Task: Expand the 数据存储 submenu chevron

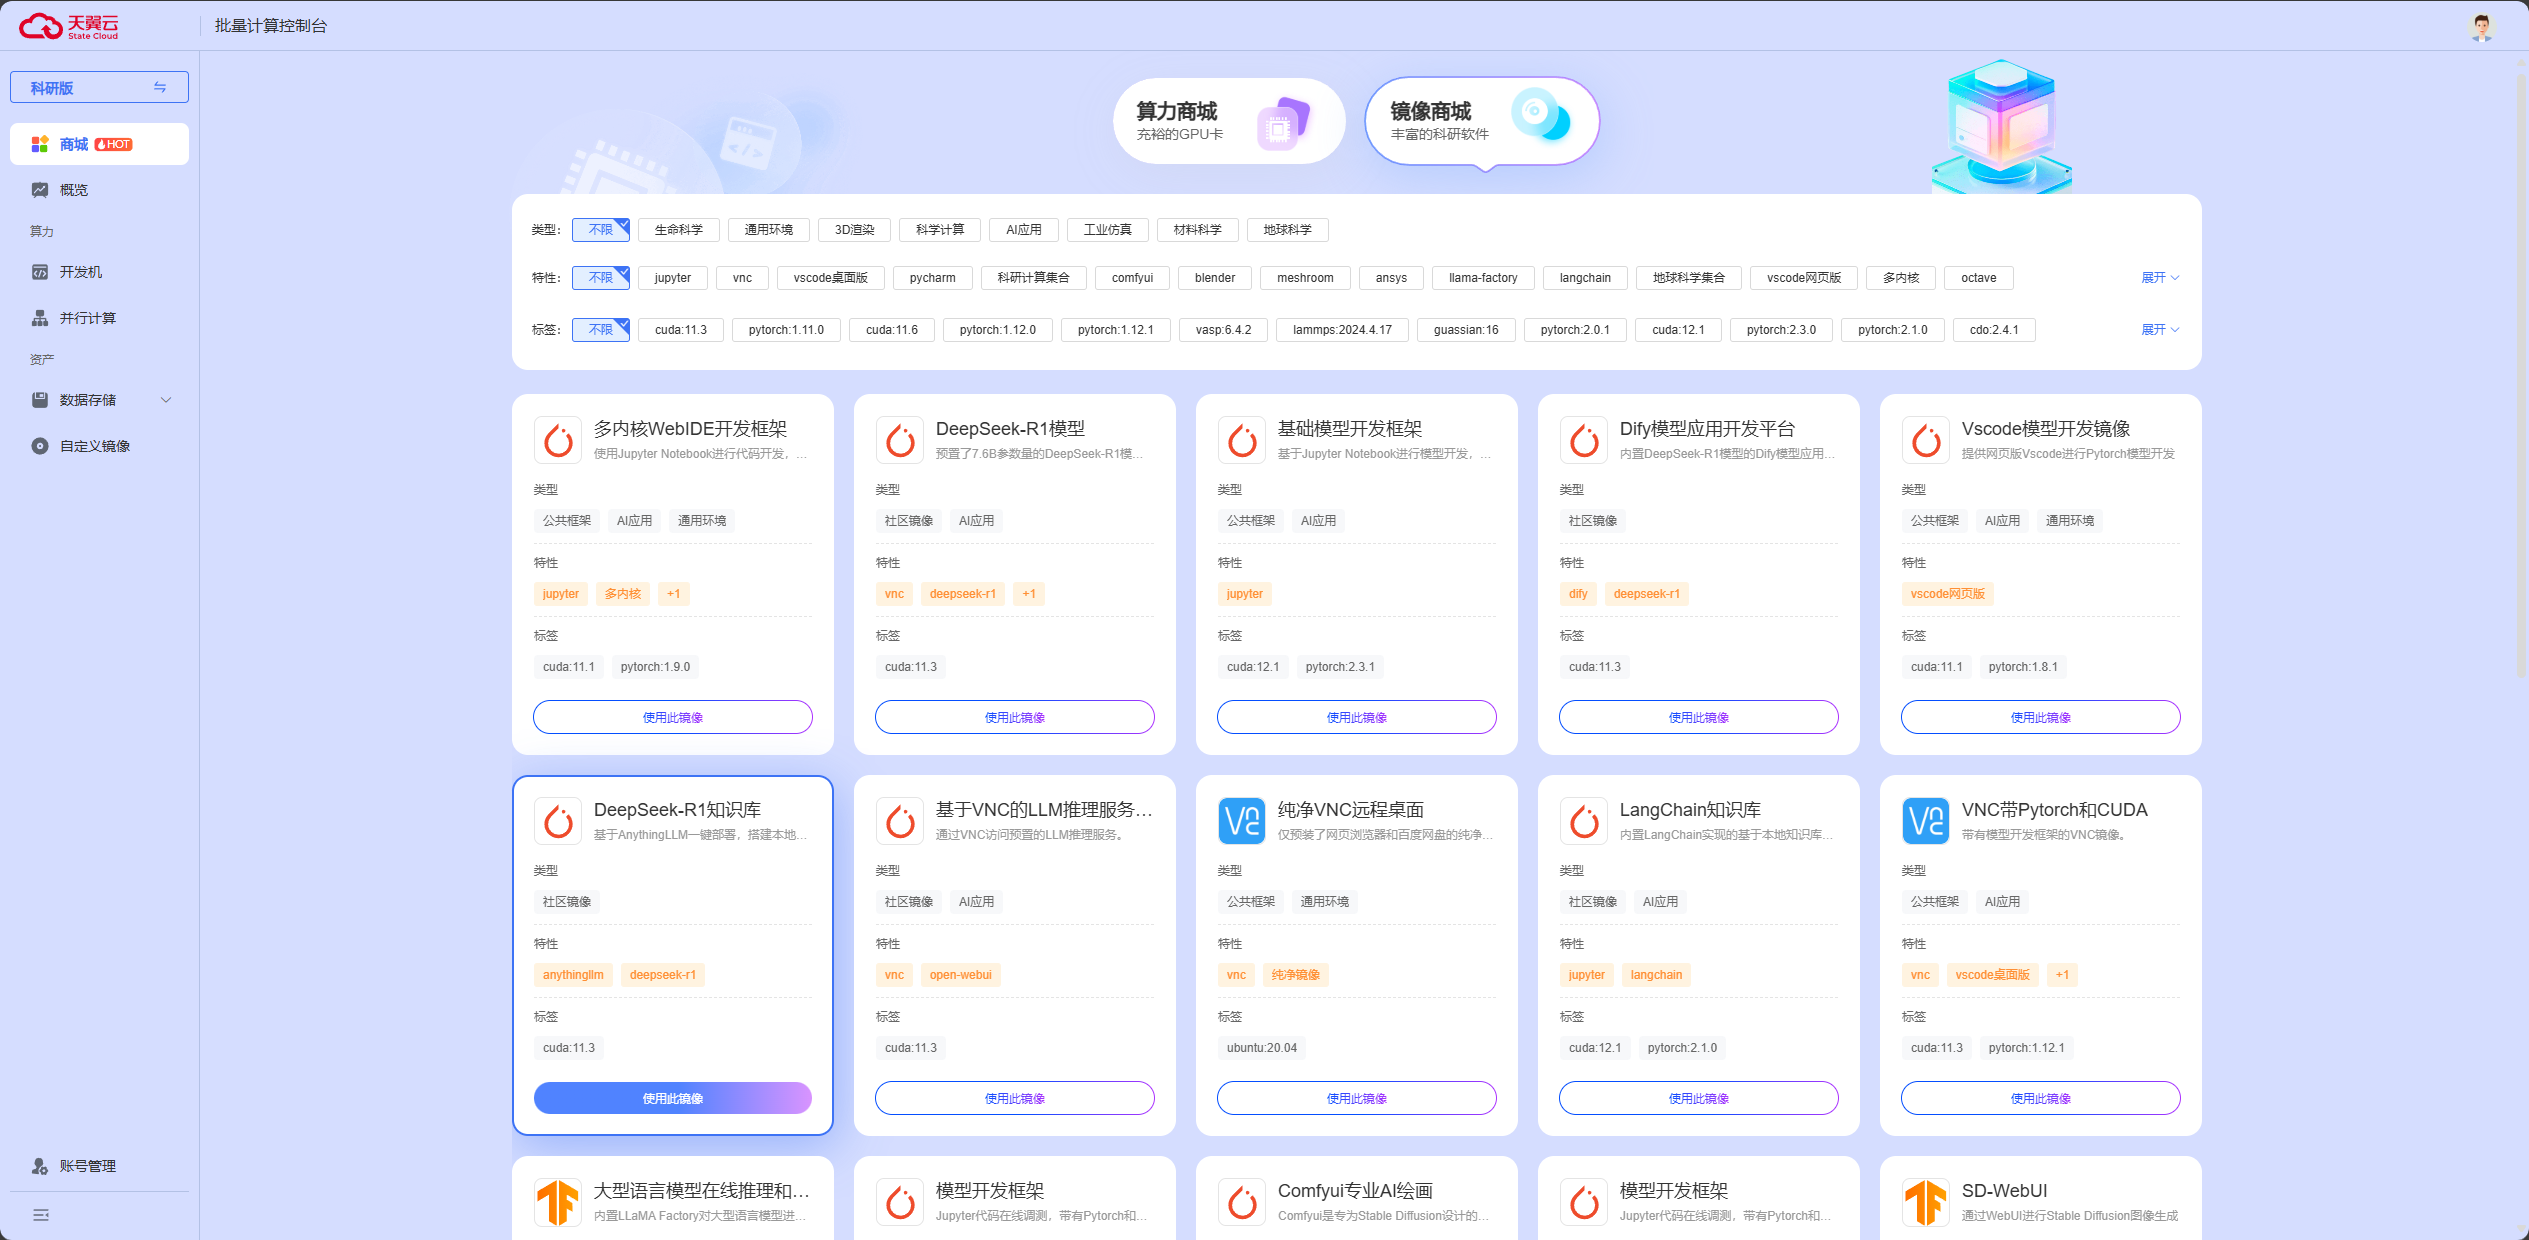Action: pyautogui.click(x=166, y=400)
